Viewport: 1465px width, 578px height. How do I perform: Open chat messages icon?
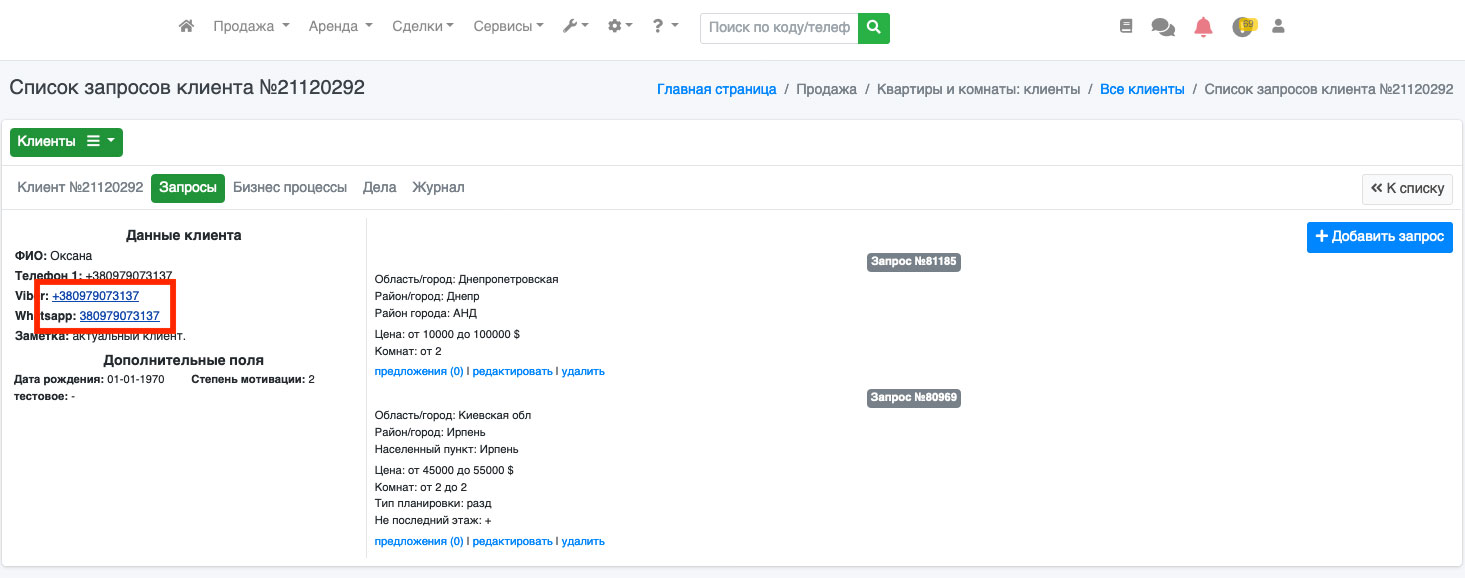[x=1163, y=28]
